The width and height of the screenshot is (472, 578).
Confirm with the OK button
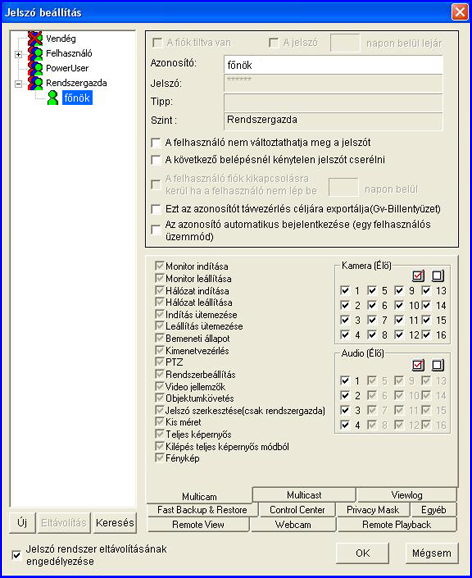click(x=362, y=553)
